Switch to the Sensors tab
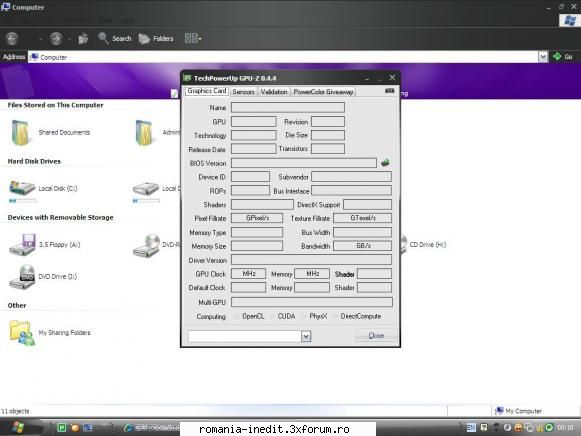This screenshot has width=581, height=436. pyautogui.click(x=243, y=91)
